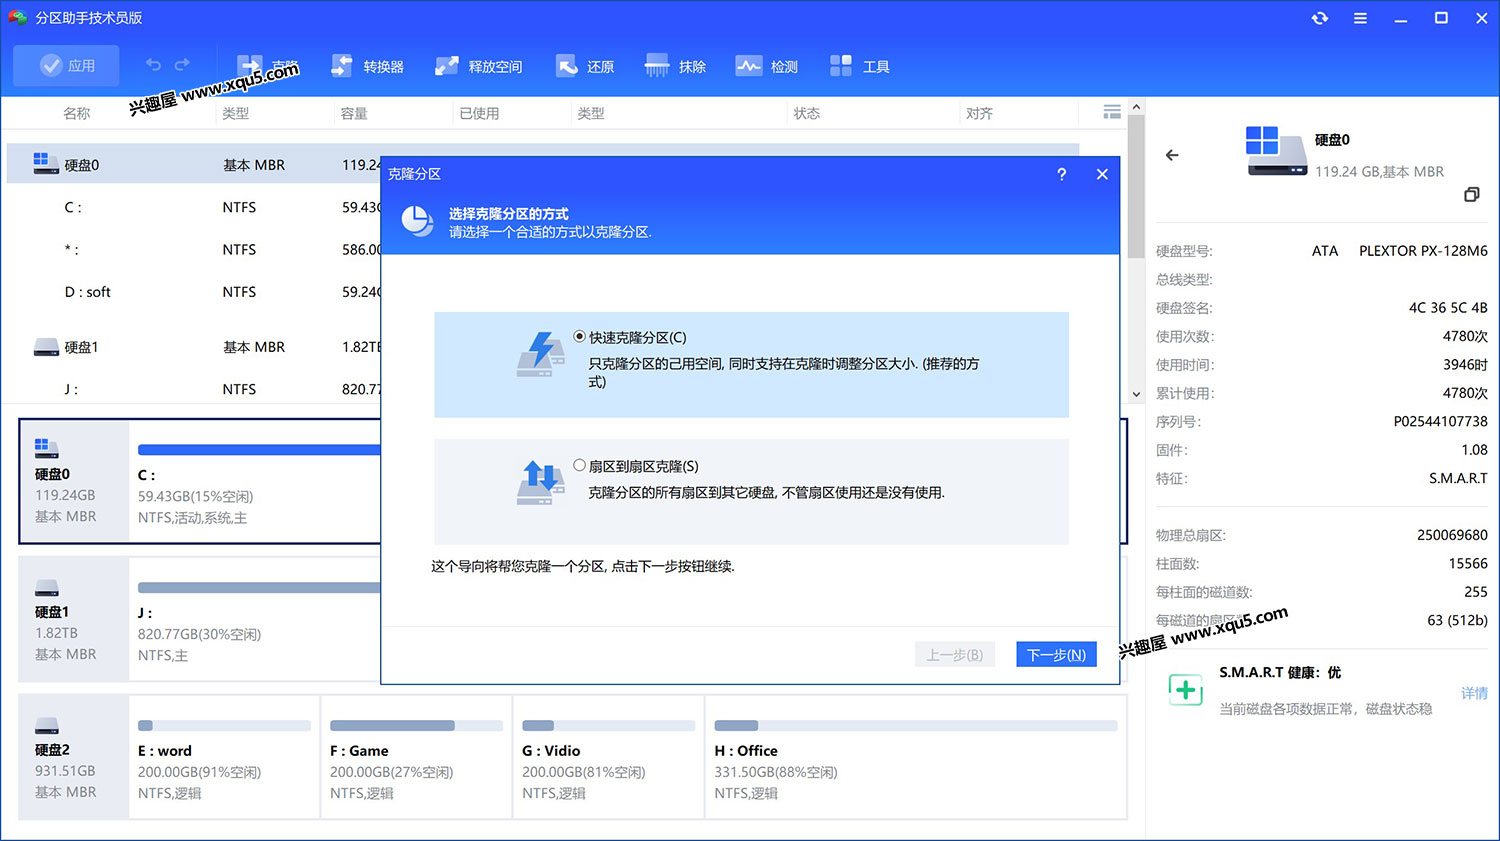Screen dimensions: 1500x841
Task: Click the PLEXTOR PX-128M6 model text
Action: click(1423, 251)
